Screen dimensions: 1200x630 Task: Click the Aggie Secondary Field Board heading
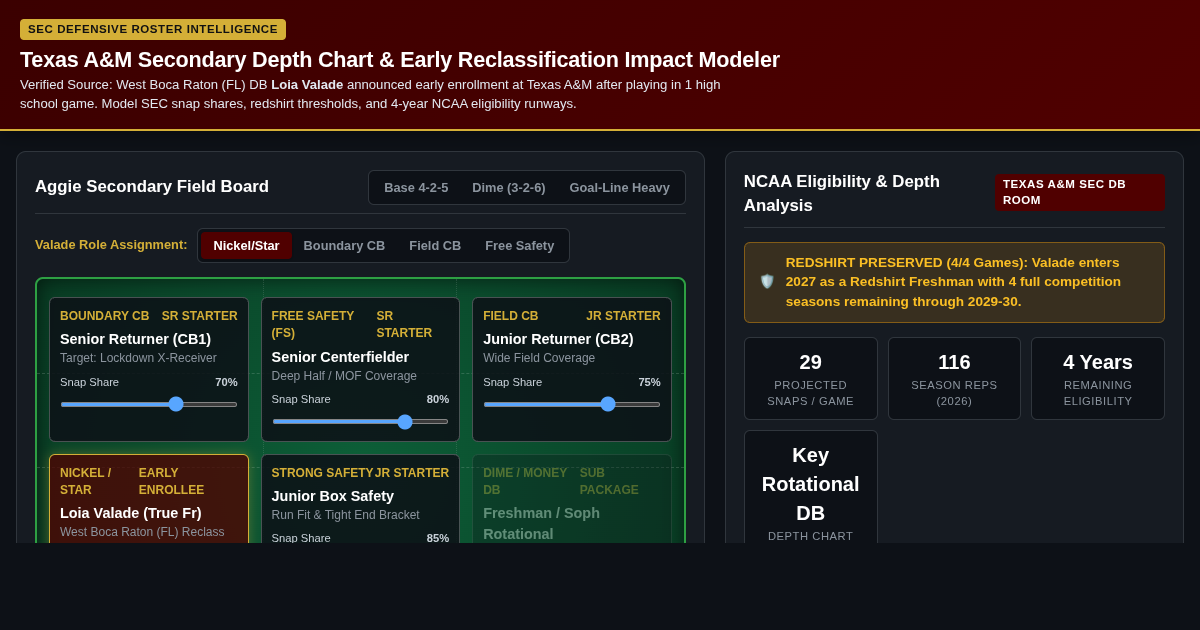152,187
